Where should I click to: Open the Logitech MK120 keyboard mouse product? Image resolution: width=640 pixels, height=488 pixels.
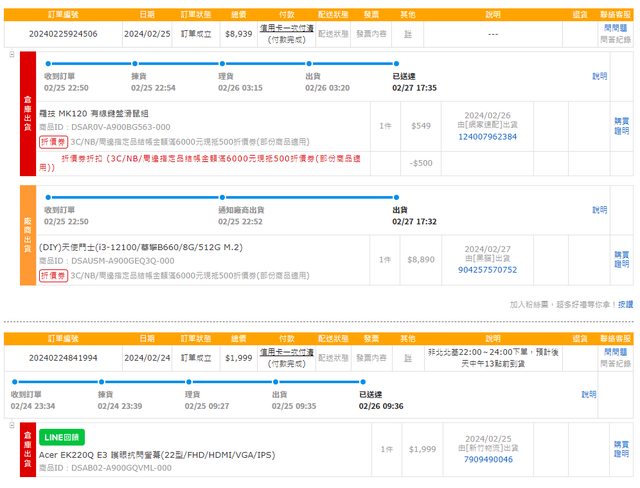coord(105,113)
